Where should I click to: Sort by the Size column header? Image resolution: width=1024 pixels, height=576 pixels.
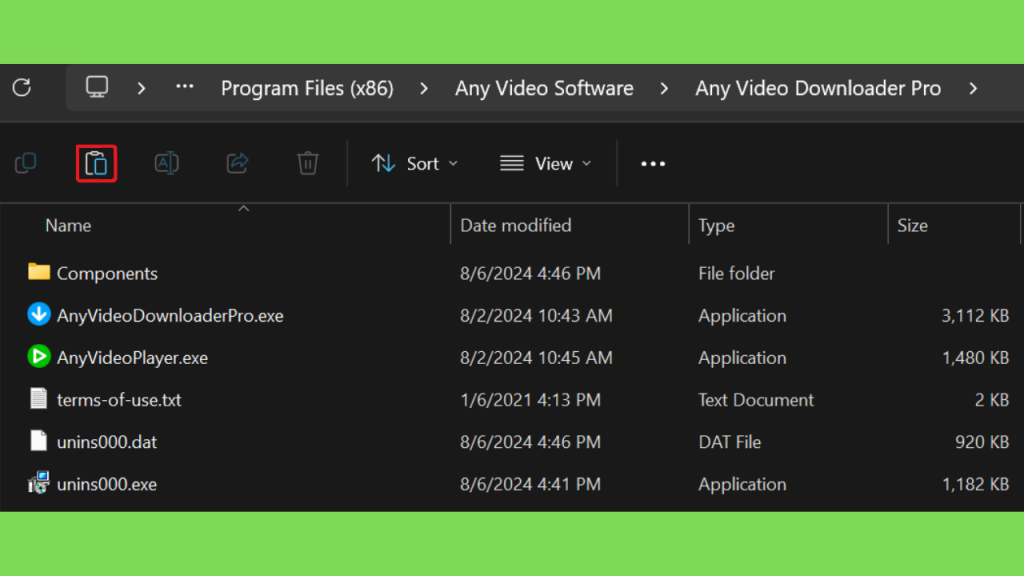coord(912,225)
